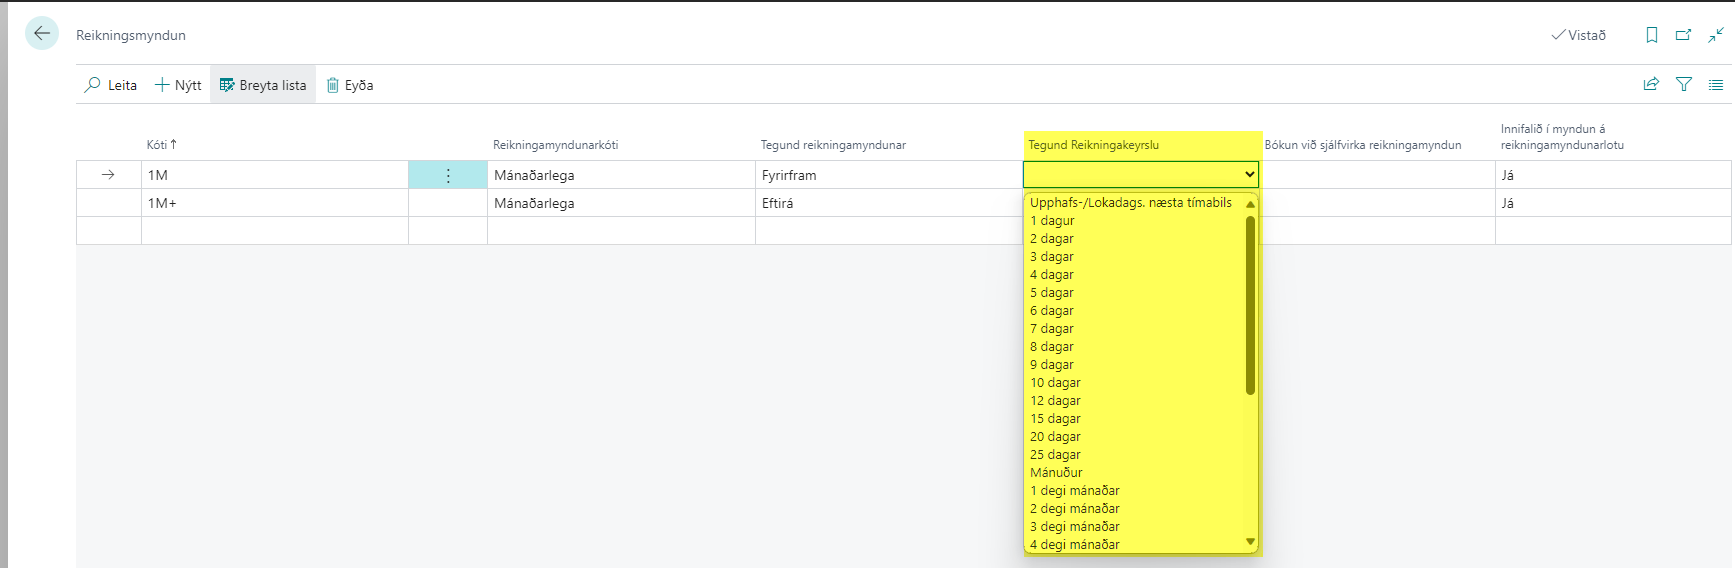Screen dimensions: 1735x568
Task: Toggle Breyta lista edit mode
Action: 263,85
